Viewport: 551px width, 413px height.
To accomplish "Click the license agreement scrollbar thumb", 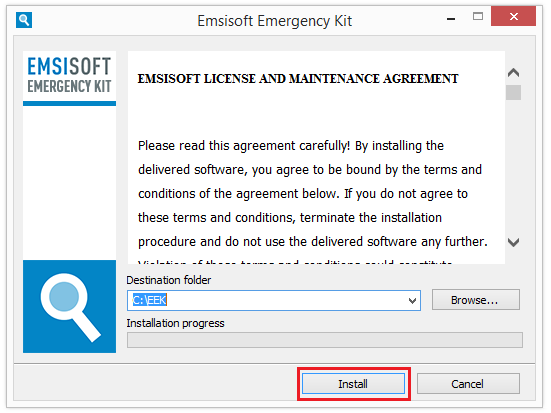I will click(x=513, y=93).
